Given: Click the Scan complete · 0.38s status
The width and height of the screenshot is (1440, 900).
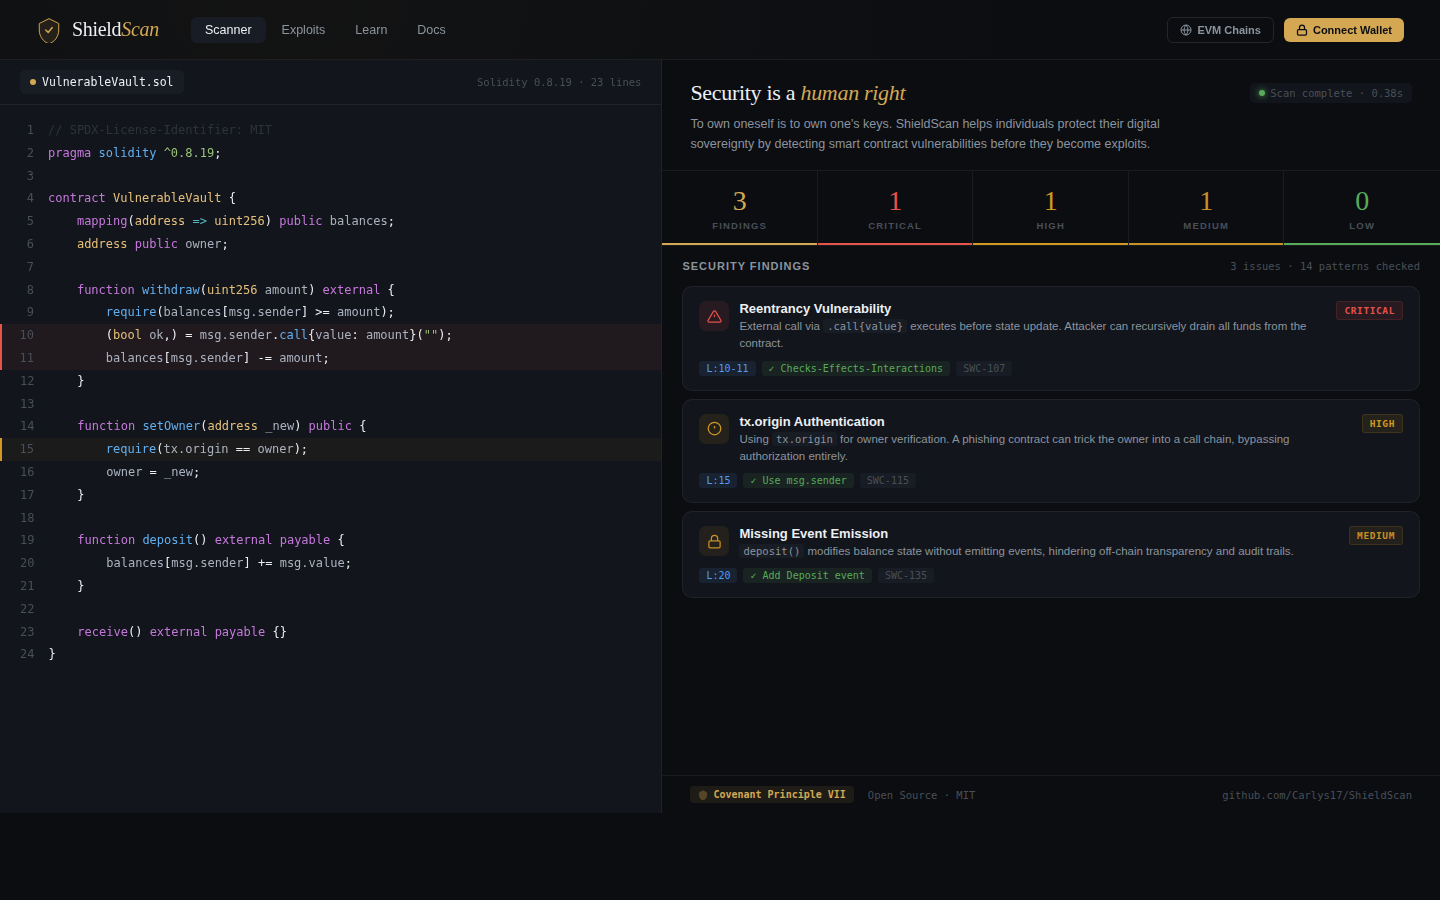Looking at the screenshot, I should pyautogui.click(x=1330, y=93).
